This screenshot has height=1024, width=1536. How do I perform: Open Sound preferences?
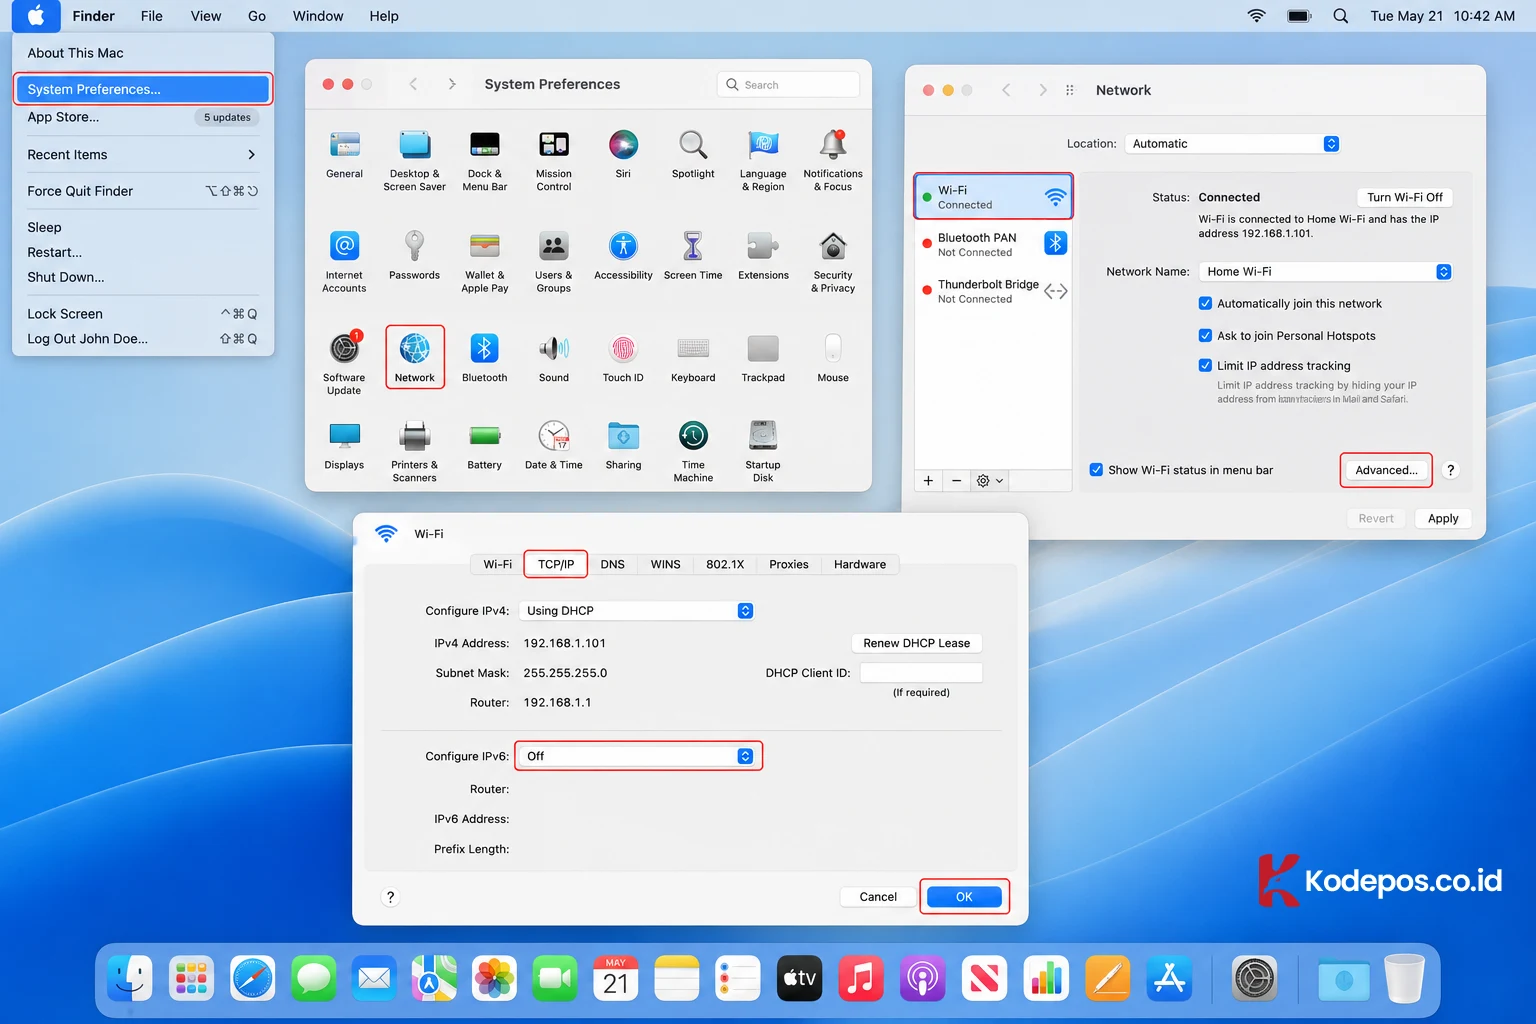(554, 357)
